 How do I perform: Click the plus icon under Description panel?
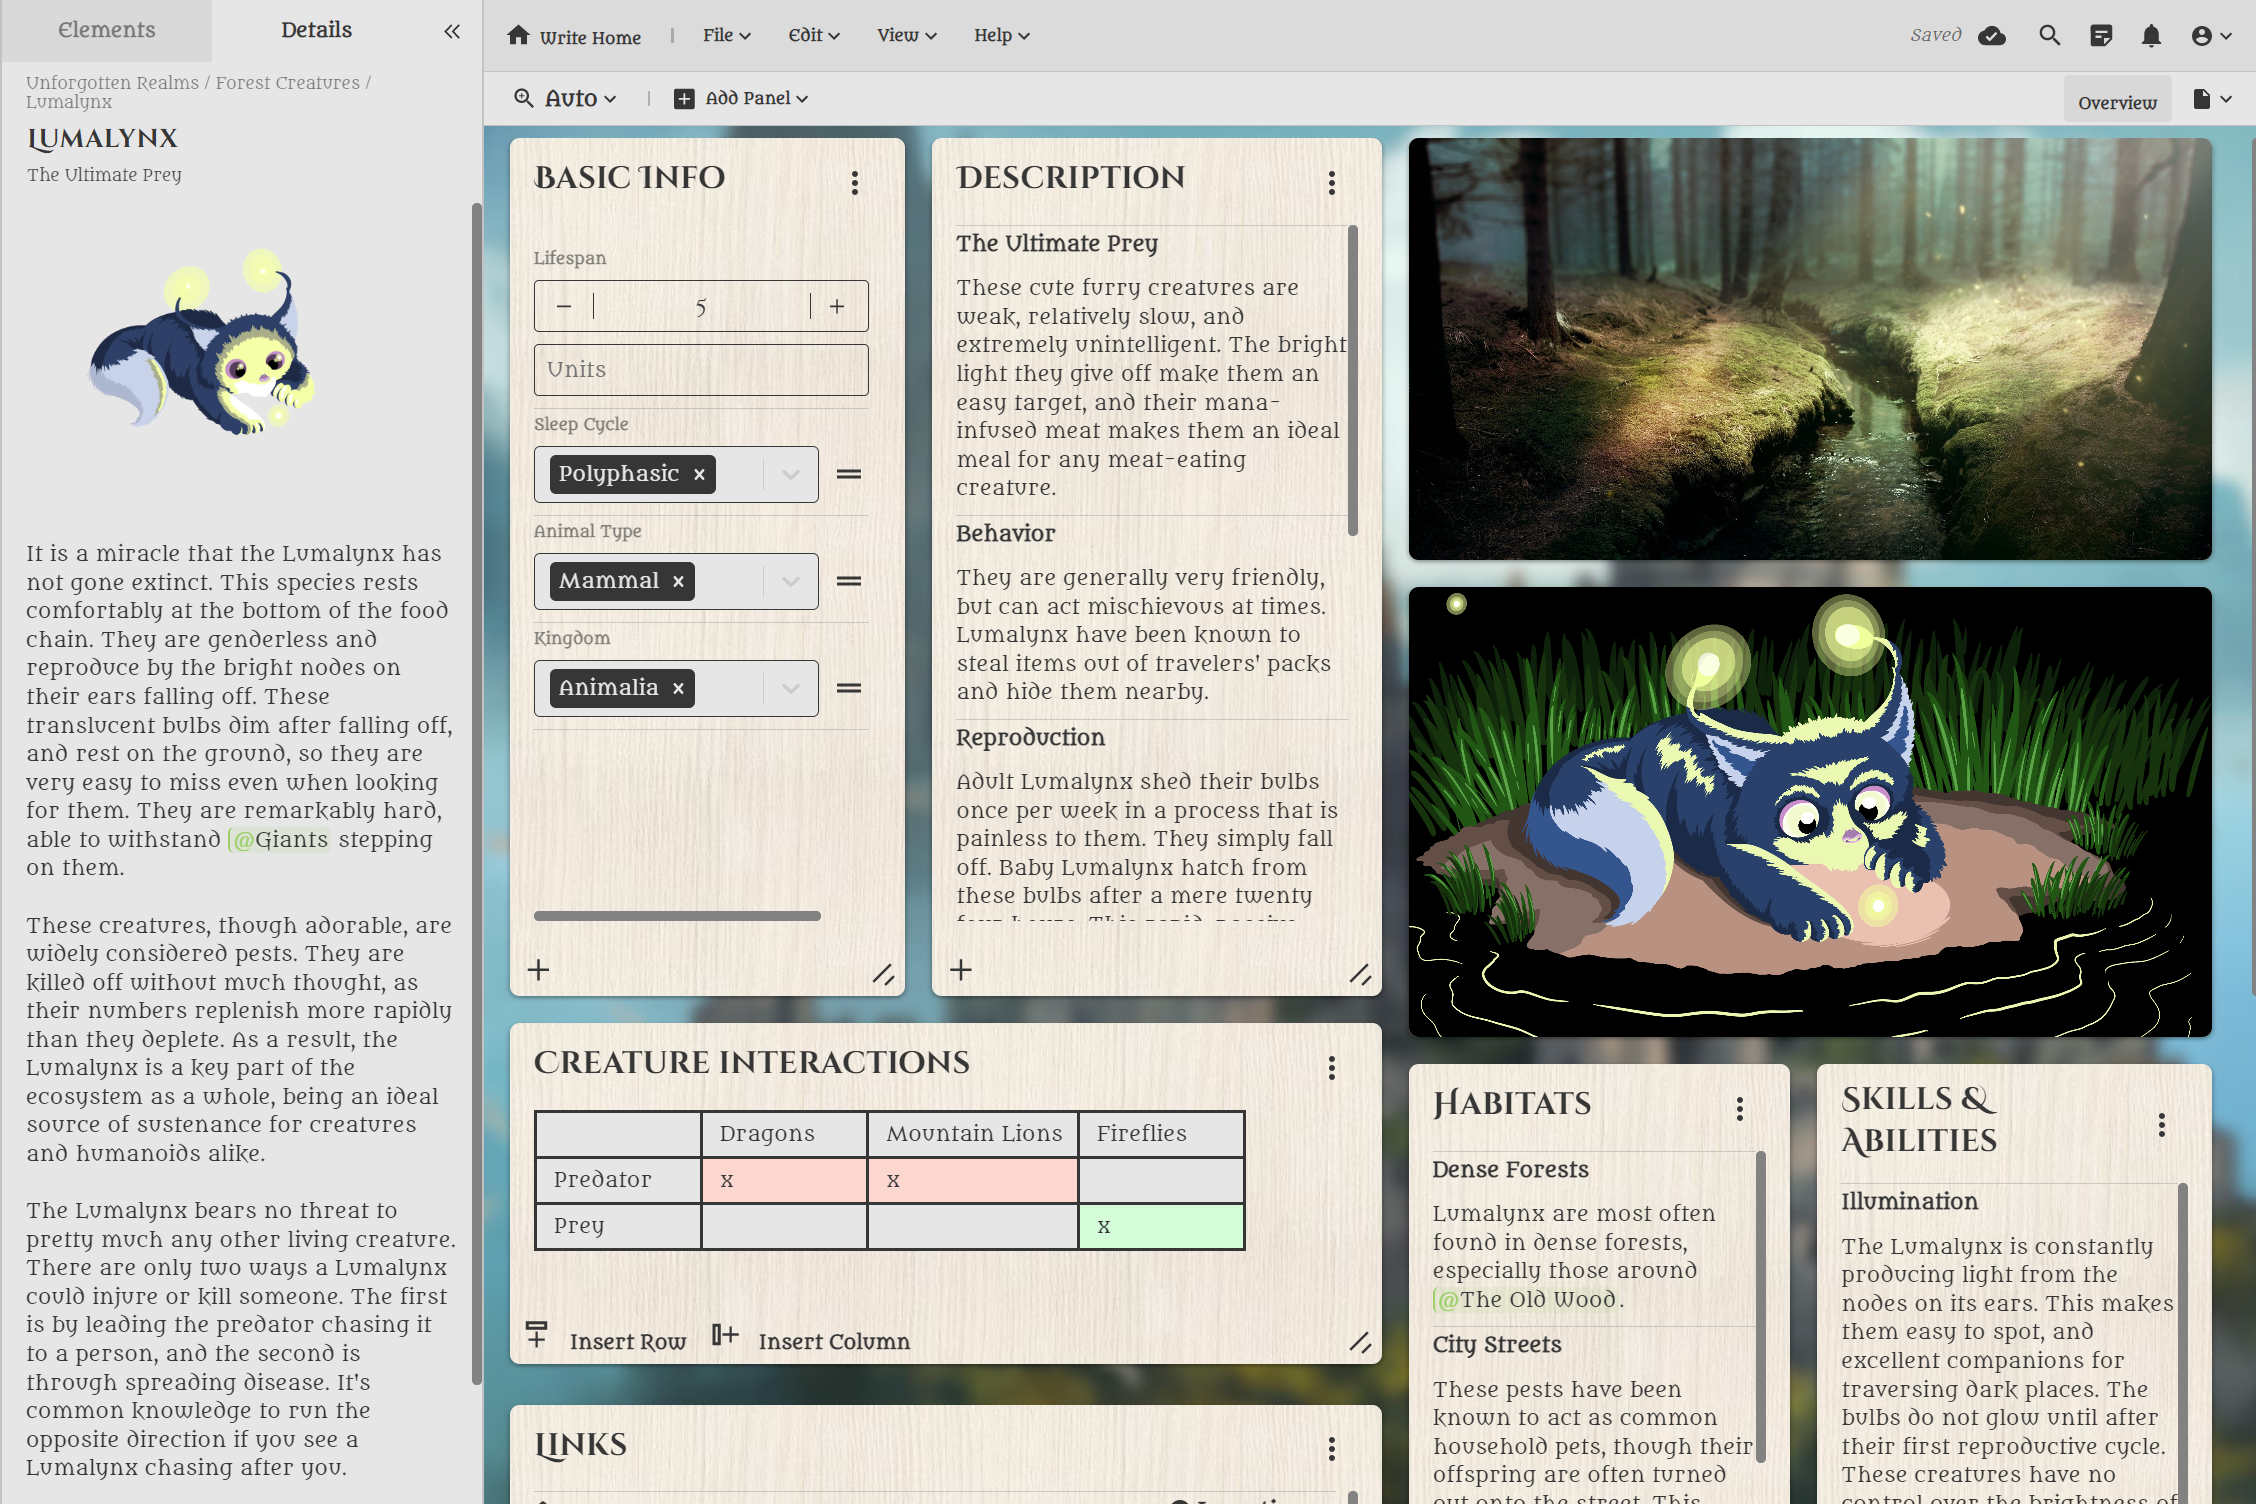click(x=961, y=970)
